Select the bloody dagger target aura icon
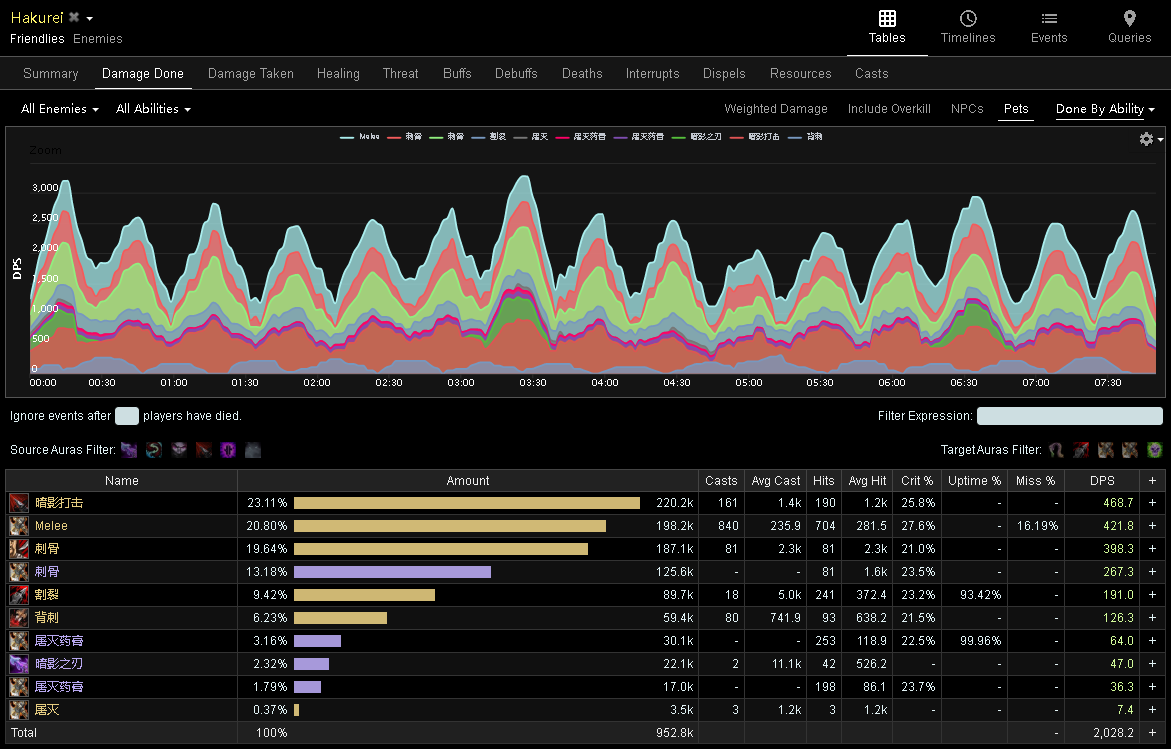Screen dimensions: 1171x749 [x=1081, y=450]
